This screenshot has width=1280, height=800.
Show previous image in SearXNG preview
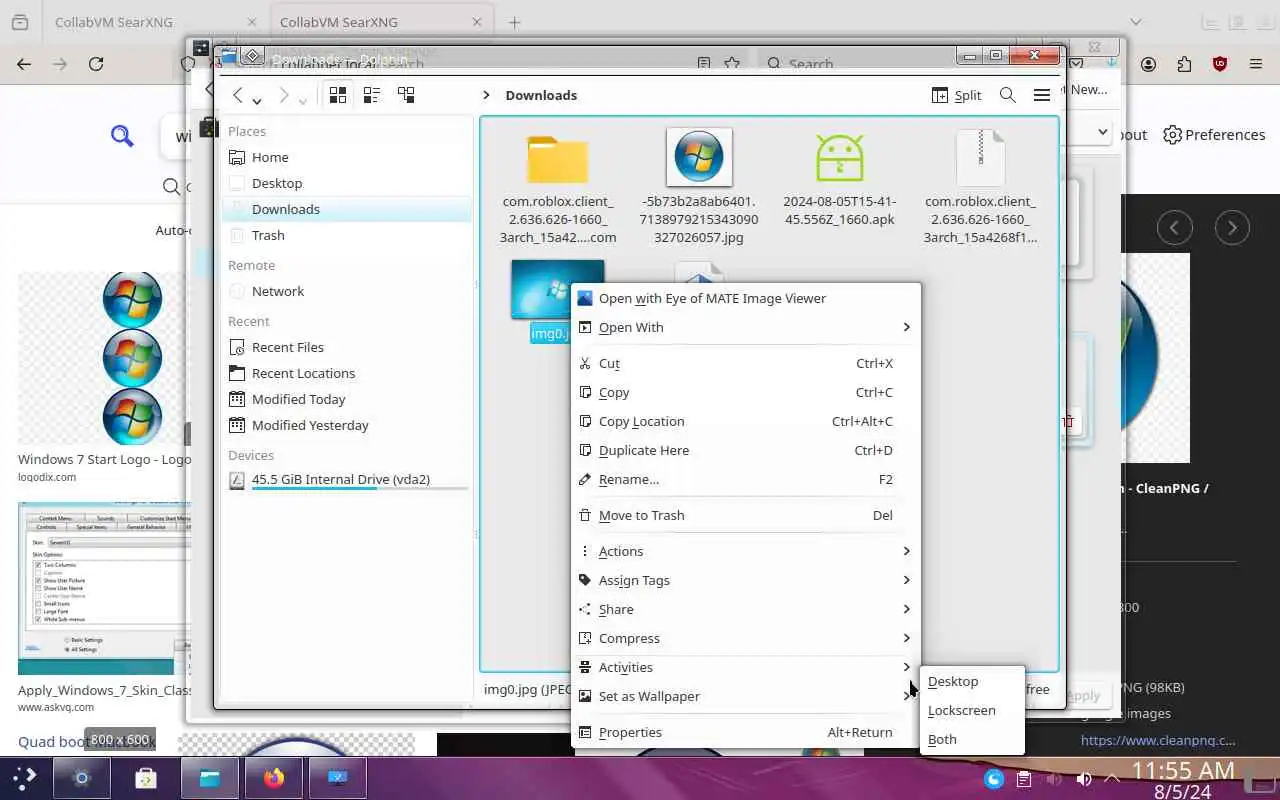tap(1174, 228)
